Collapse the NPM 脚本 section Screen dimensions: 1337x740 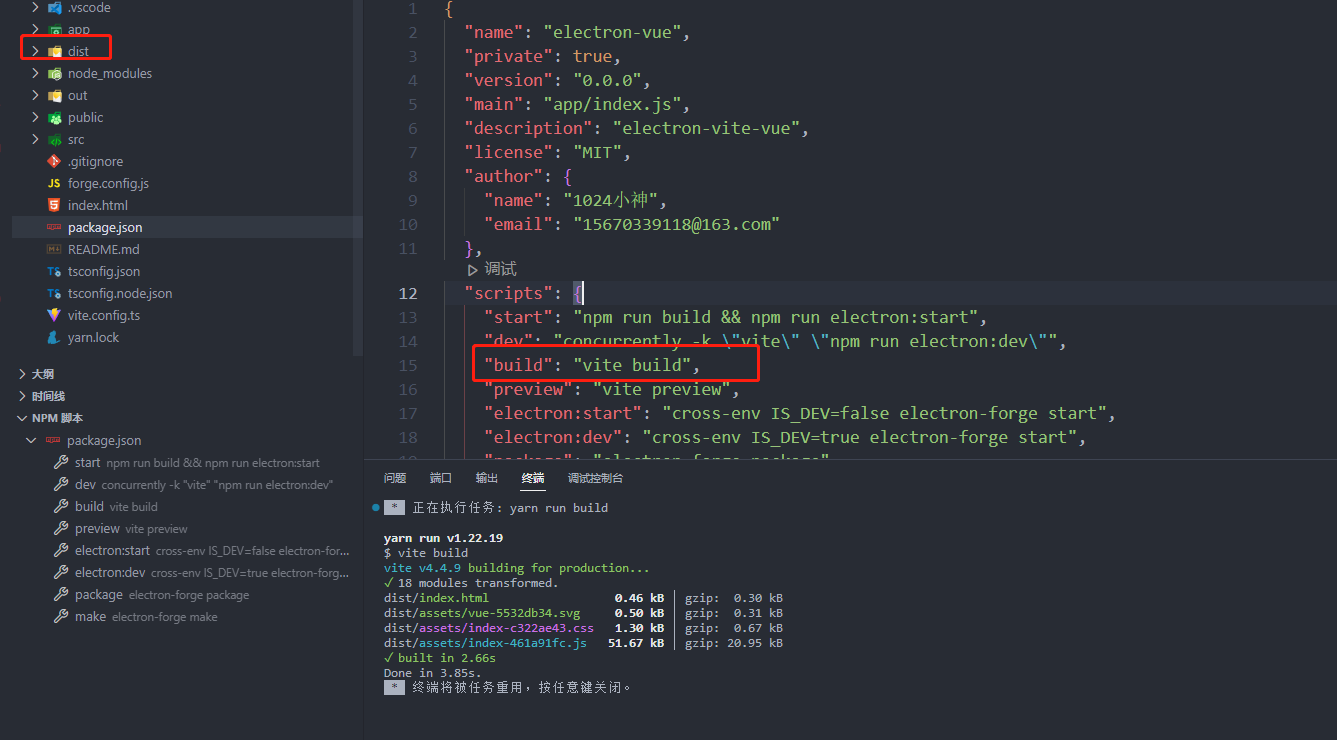tap(22, 418)
